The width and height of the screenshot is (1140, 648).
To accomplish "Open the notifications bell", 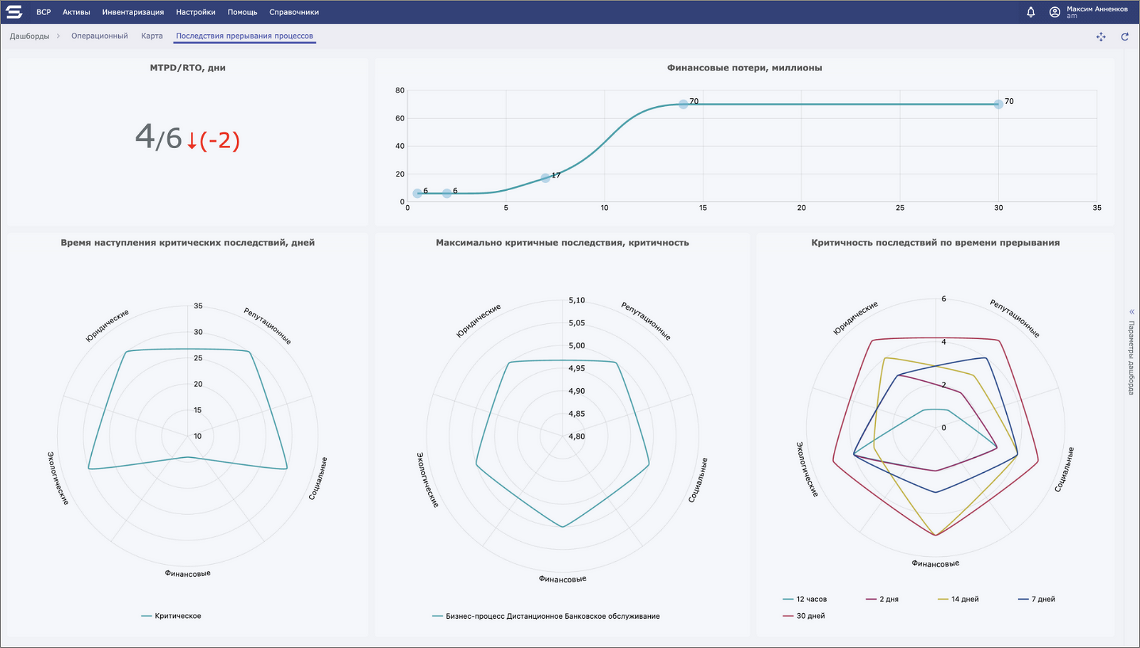I will [x=1031, y=12].
